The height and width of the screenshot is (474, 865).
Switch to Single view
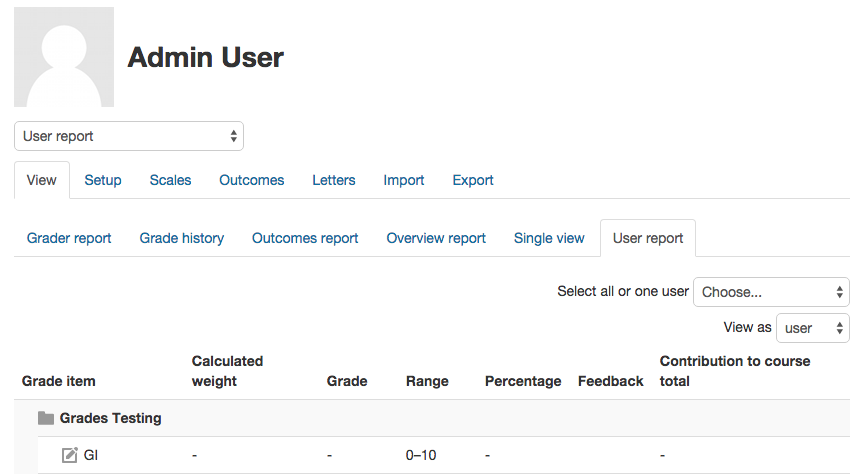(x=549, y=238)
